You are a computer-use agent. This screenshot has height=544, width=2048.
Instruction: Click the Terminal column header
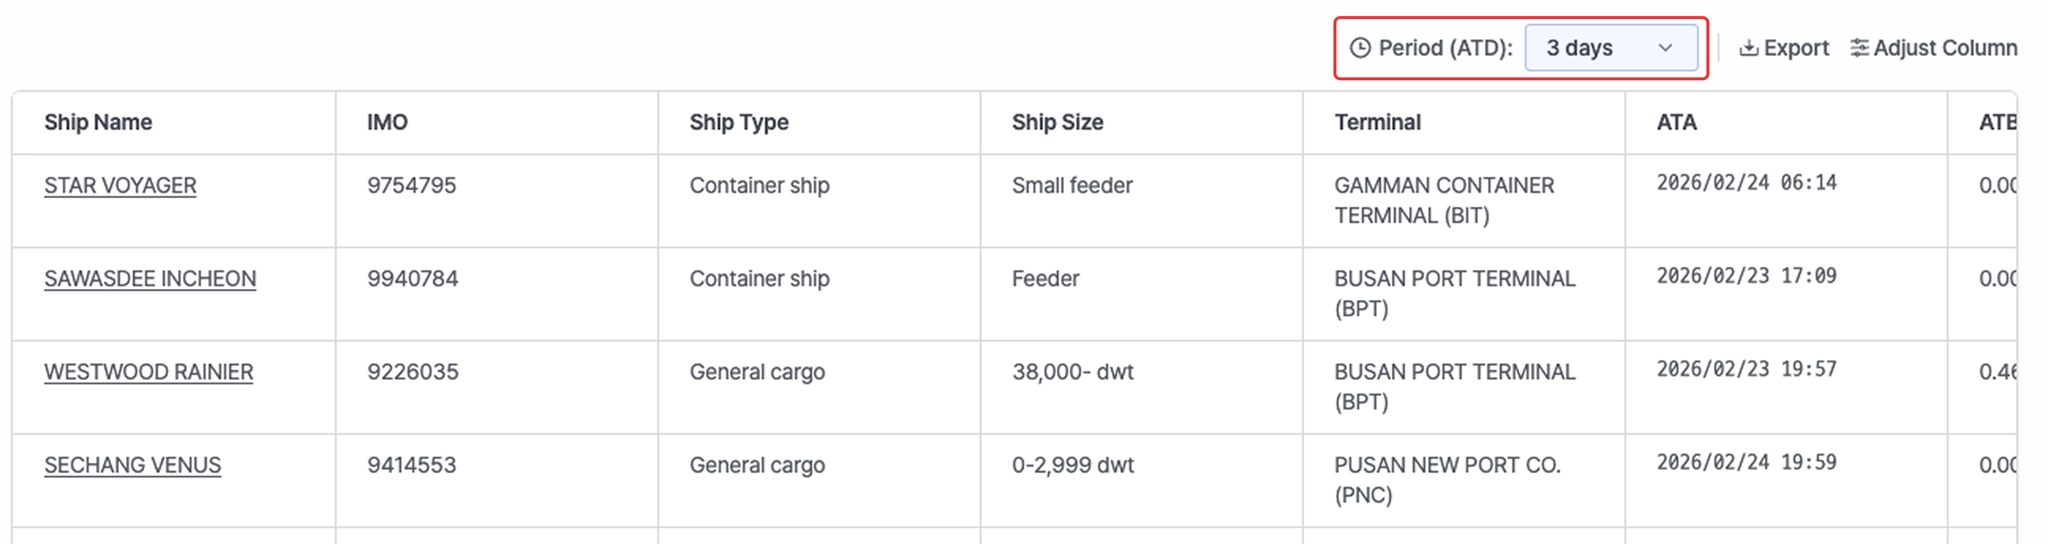coord(1377,122)
